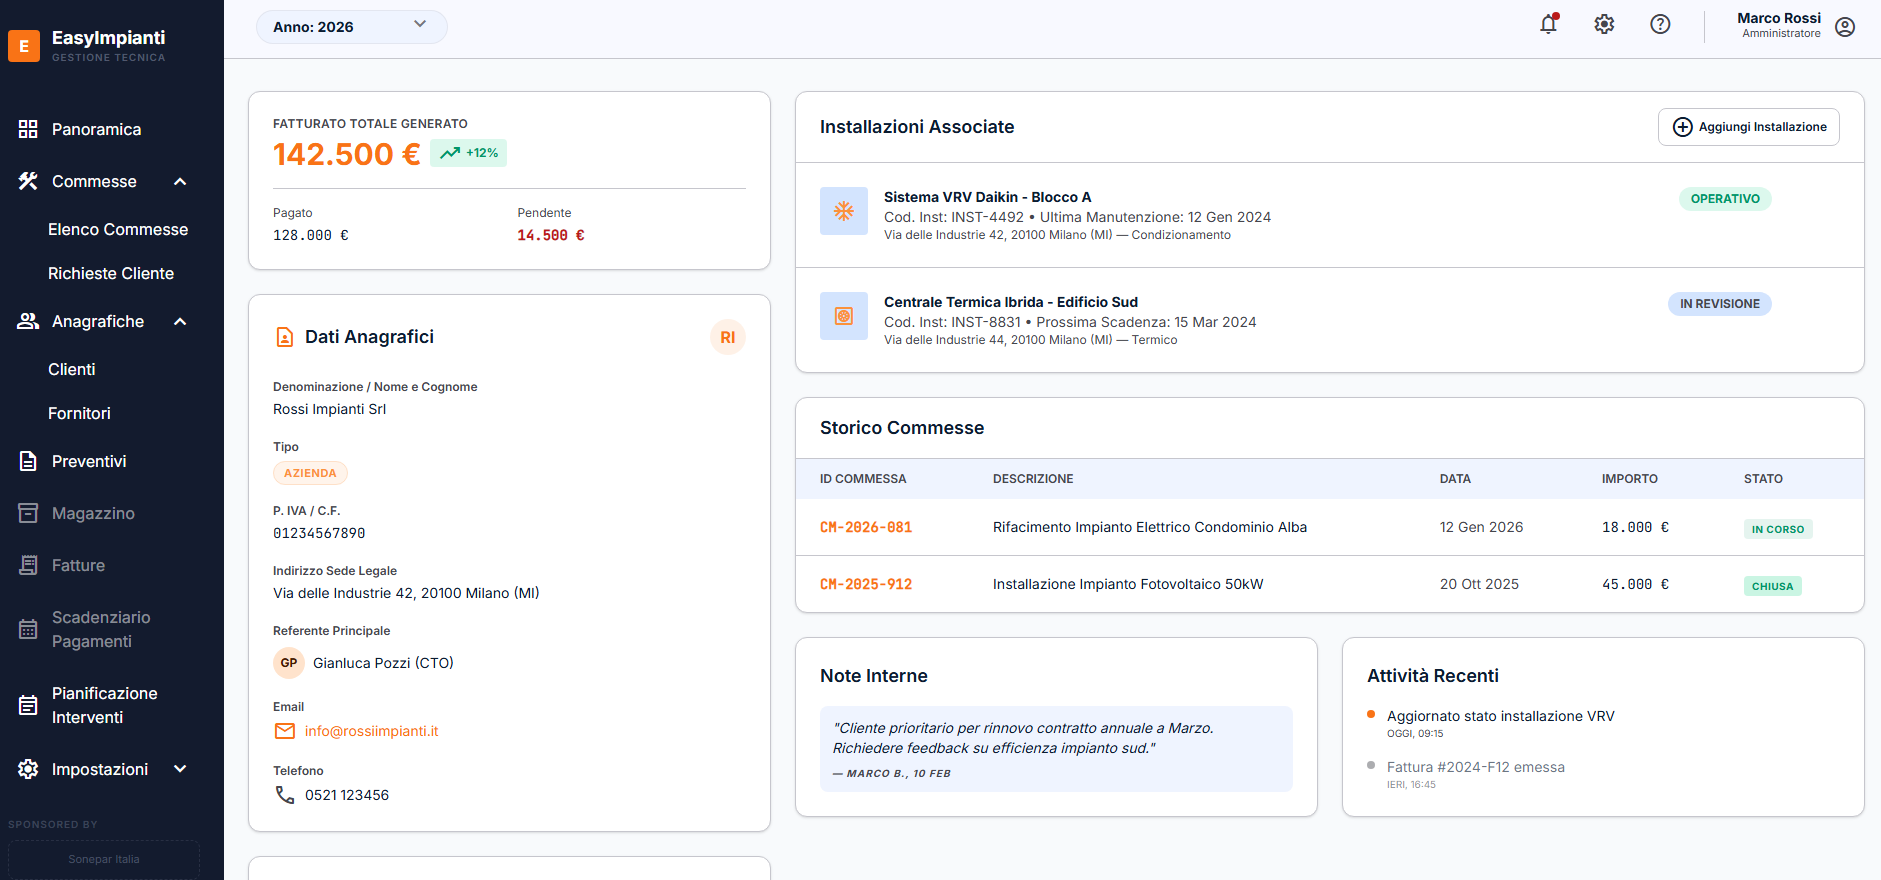Open the help question mark icon
Image resolution: width=1881 pixels, height=880 pixels.
point(1660,25)
